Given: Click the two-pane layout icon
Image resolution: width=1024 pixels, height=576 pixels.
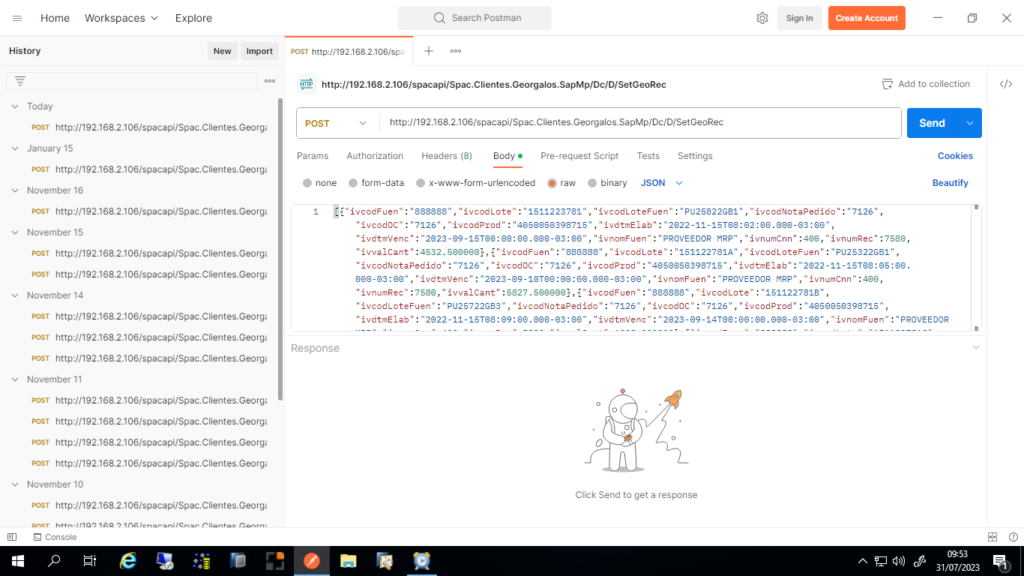Looking at the screenshot, I should click(993, 537).
